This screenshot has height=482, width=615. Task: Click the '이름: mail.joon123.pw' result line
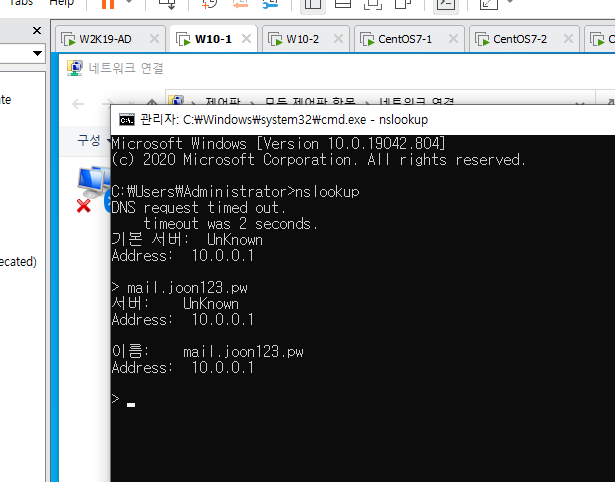tap(207, 352)
